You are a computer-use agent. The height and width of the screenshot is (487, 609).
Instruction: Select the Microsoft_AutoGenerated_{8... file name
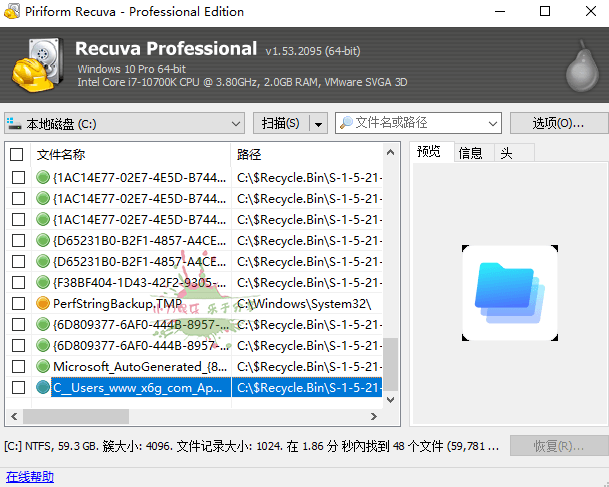(x=140, y=366)
